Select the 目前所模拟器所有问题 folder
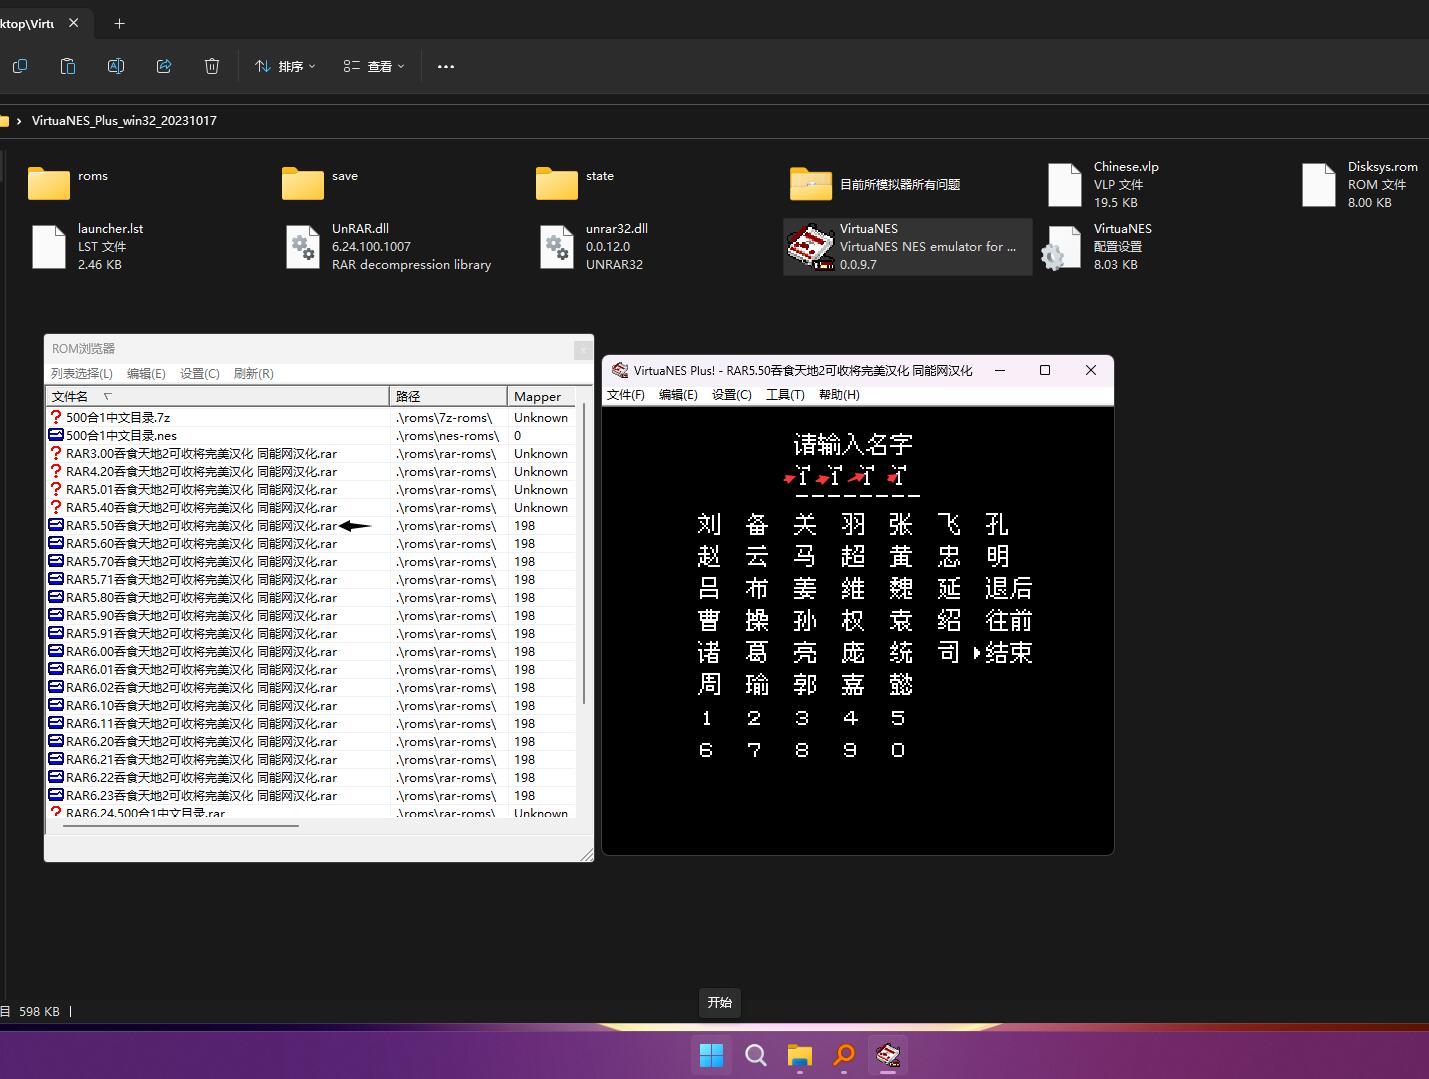 click(811, 183)
